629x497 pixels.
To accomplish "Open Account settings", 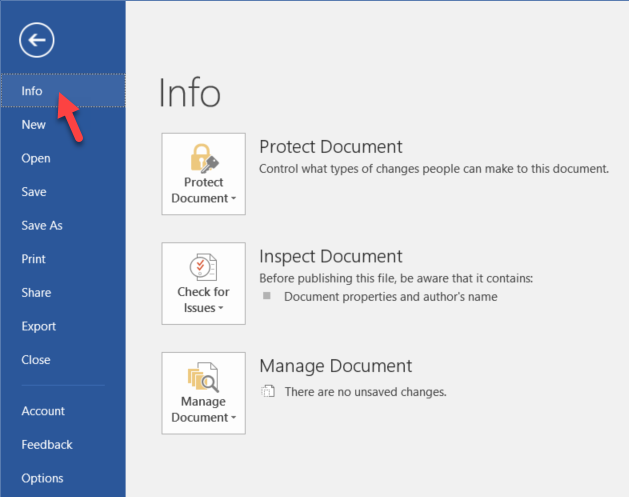I will click(x=63, y=411).
